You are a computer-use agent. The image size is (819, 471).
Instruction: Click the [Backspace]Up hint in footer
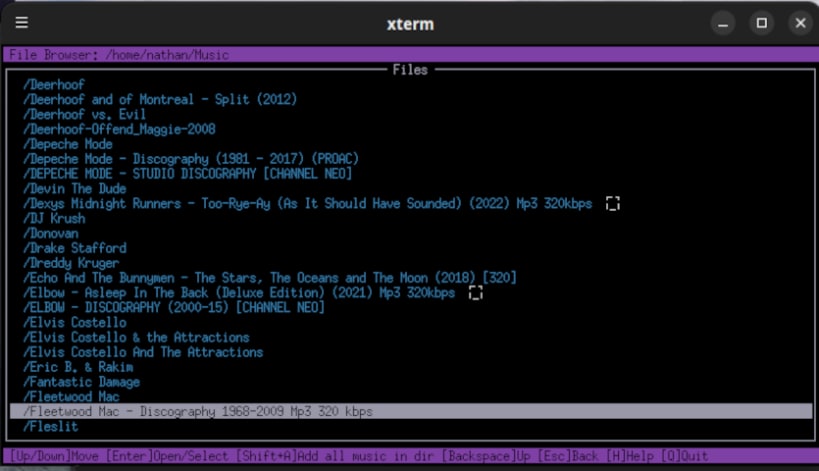click(x=486, y=456)
